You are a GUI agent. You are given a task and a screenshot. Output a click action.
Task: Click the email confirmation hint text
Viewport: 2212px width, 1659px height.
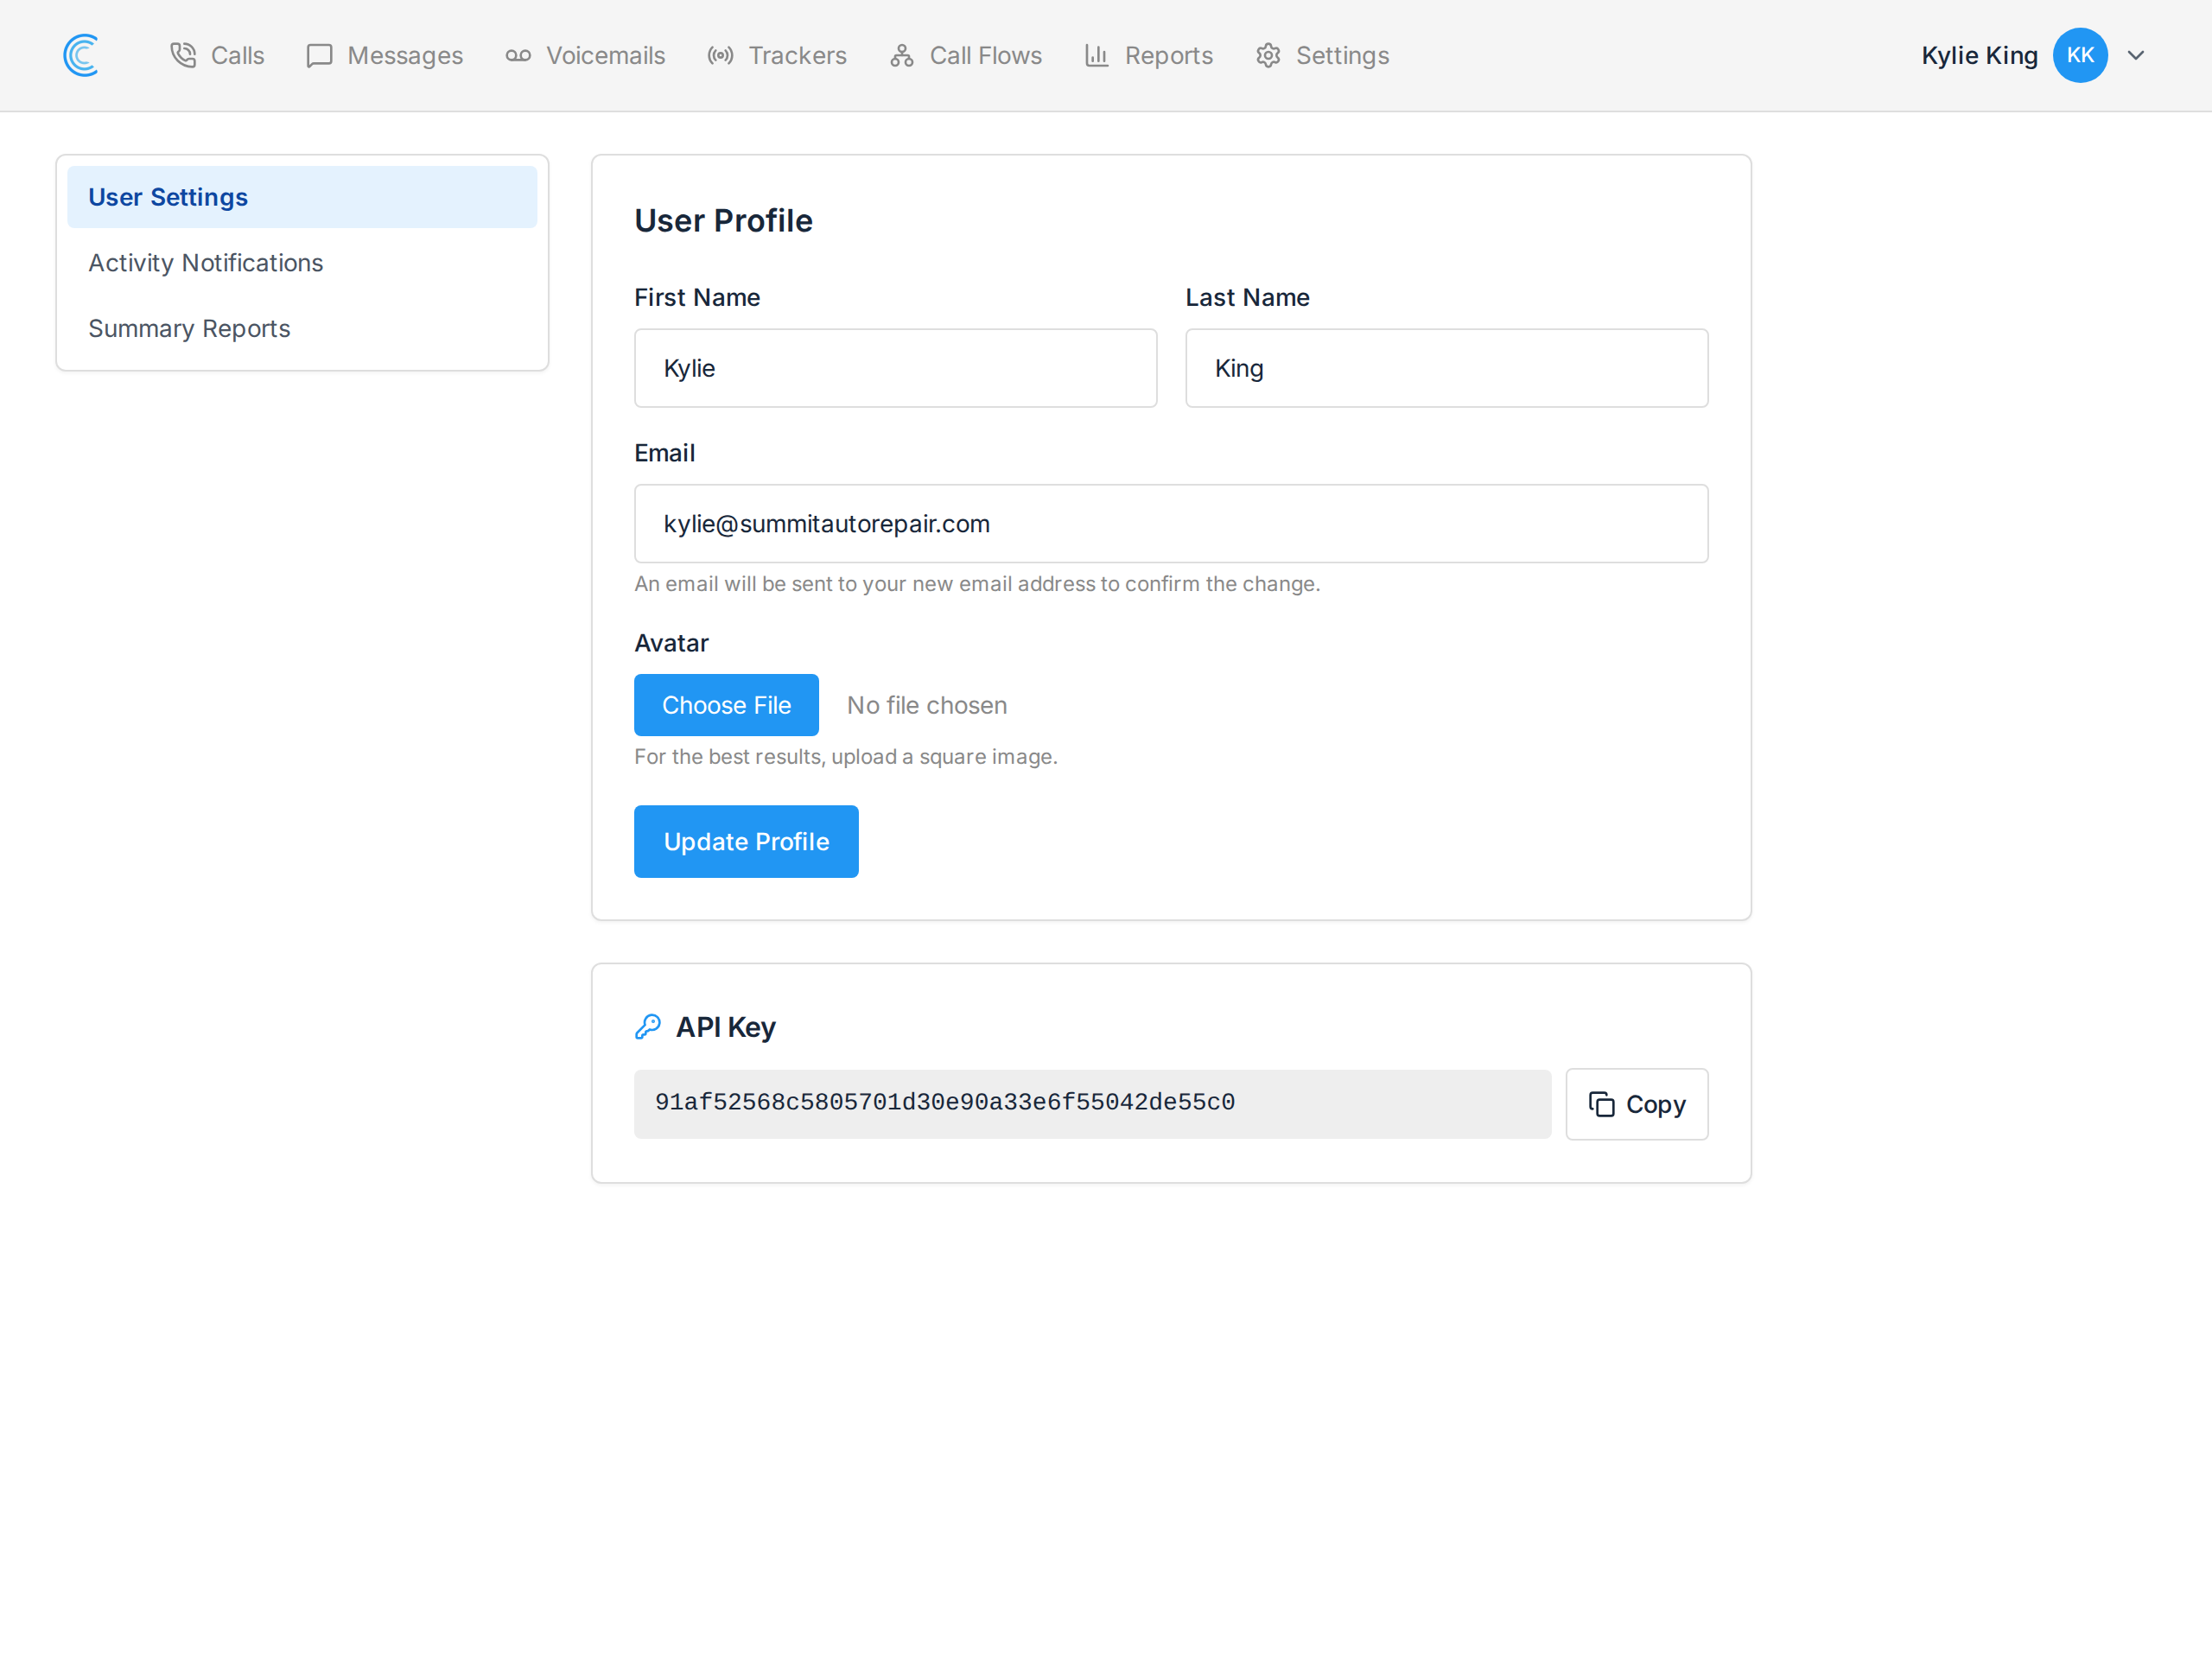click(977, 584)
